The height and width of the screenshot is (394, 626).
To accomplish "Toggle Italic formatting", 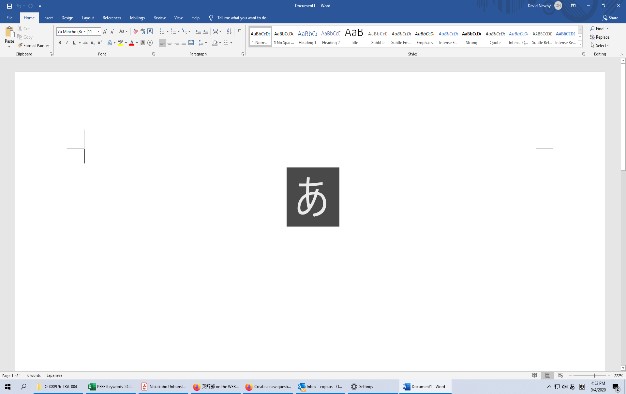I will [x=67, y=43].
